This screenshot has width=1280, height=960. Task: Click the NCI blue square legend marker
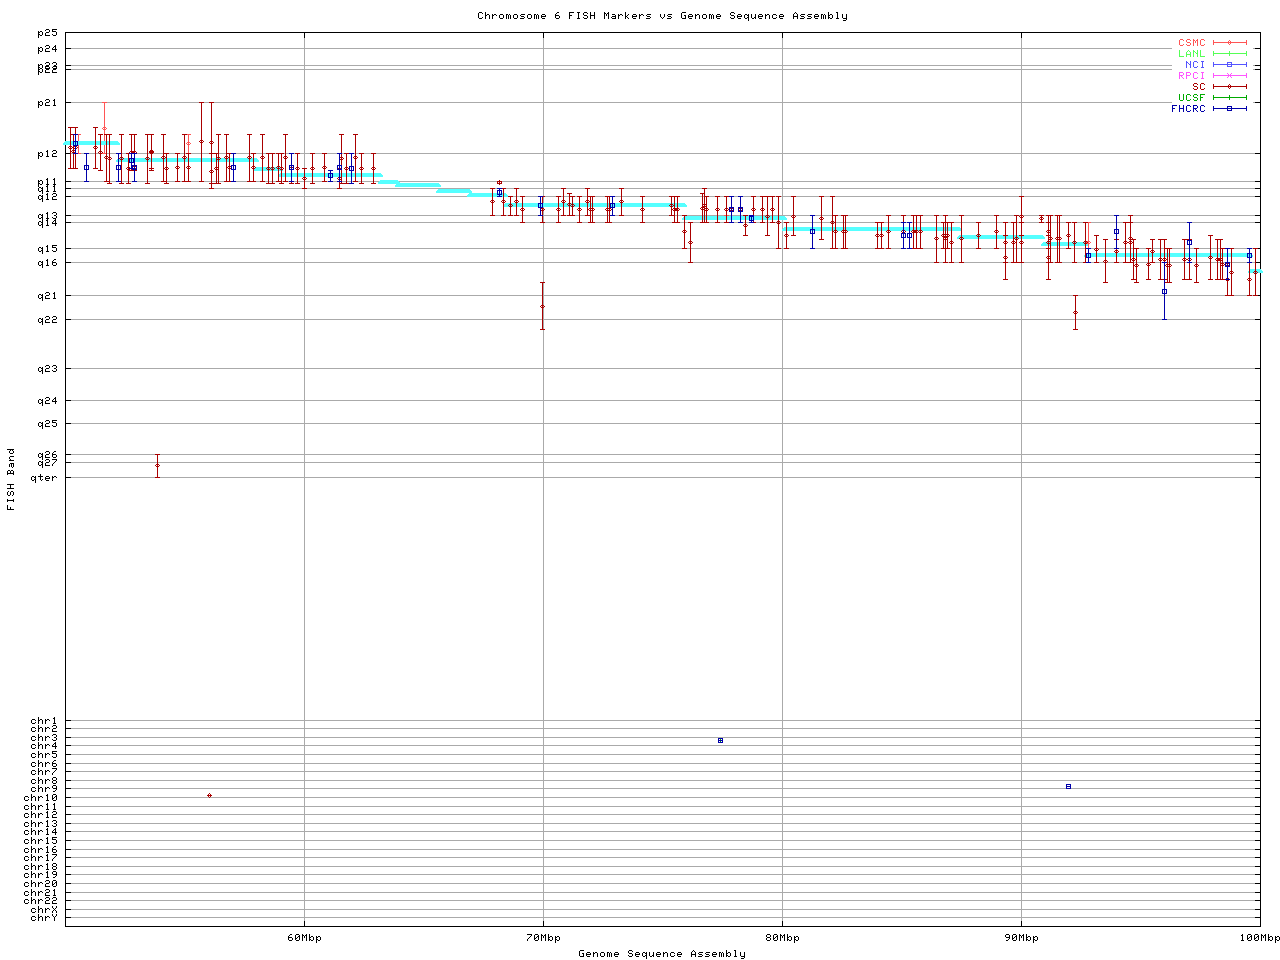click(1229, 65)
